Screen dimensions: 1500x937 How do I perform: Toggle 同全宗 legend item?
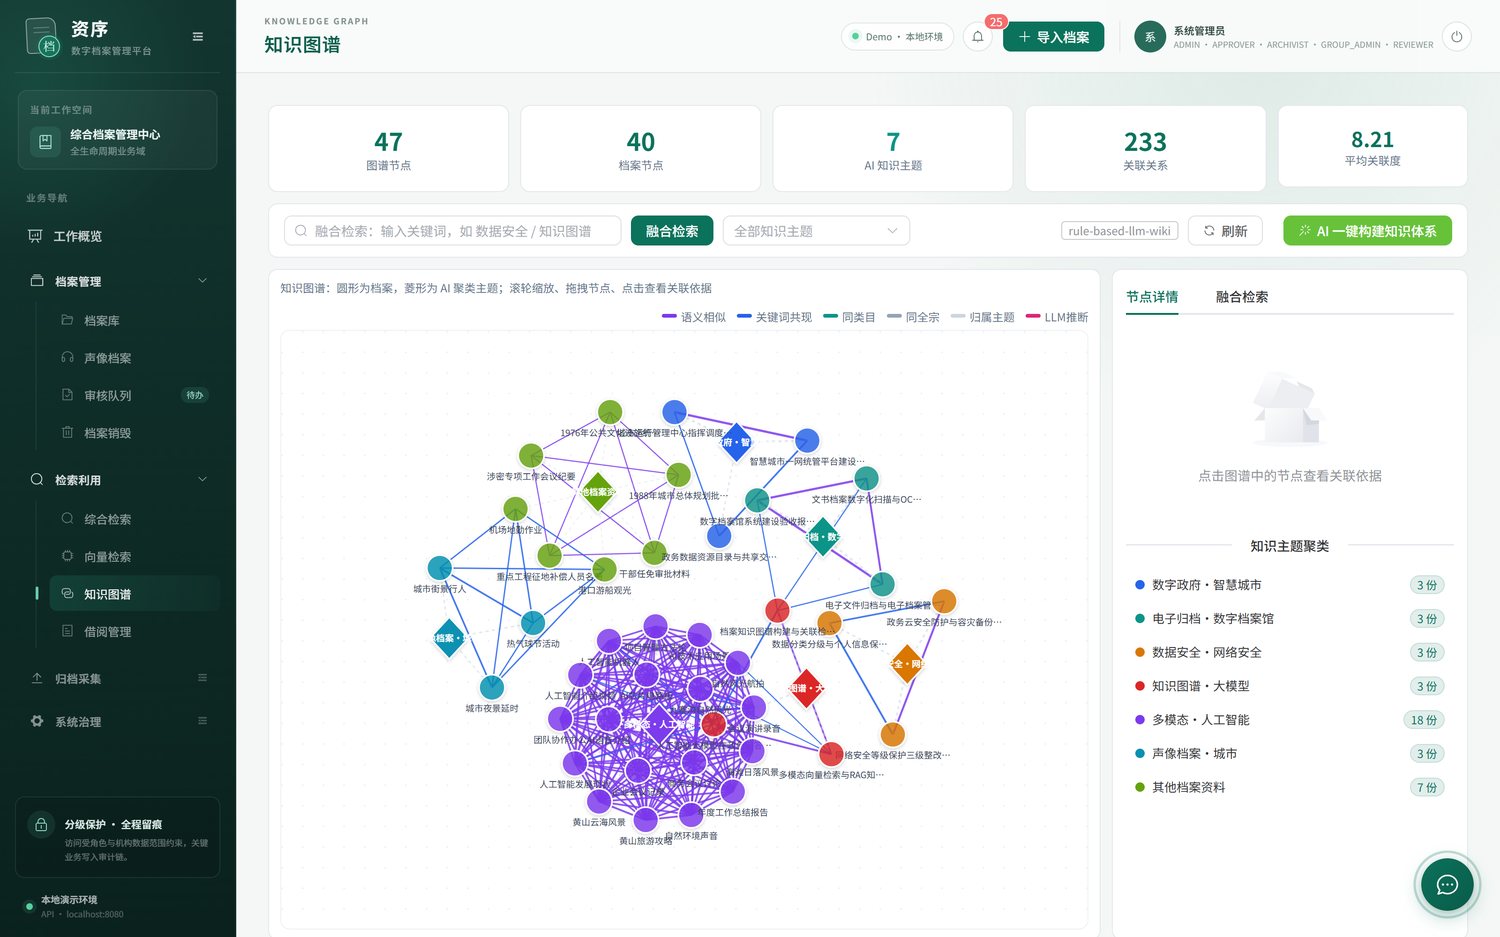(913, 317)
